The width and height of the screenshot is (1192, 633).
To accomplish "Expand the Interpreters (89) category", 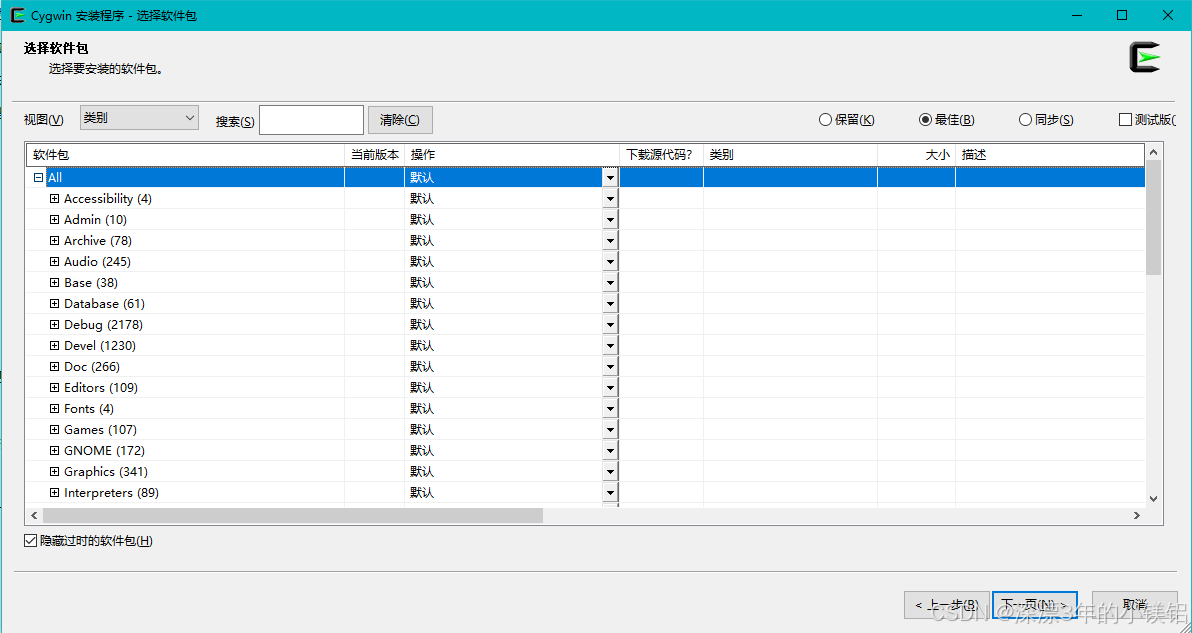I will [x=54, y=493].
